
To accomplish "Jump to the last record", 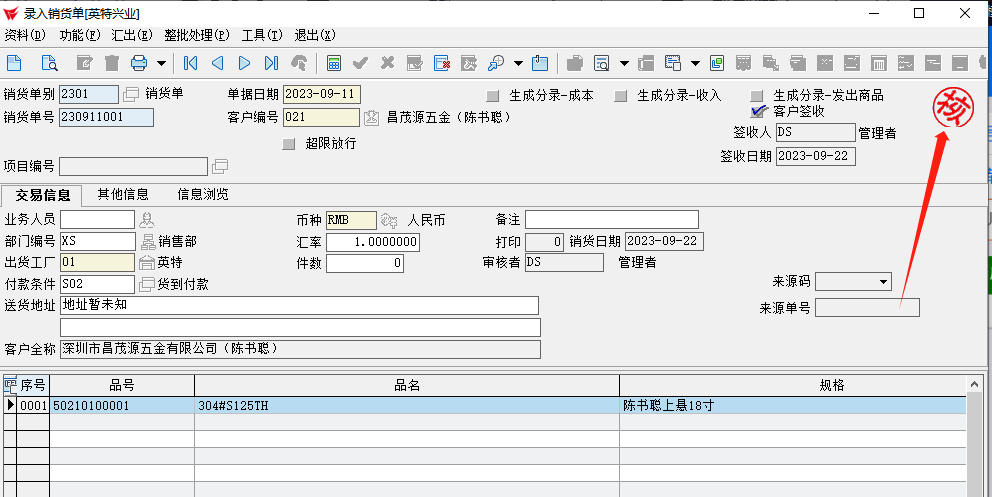I will 271,63.
